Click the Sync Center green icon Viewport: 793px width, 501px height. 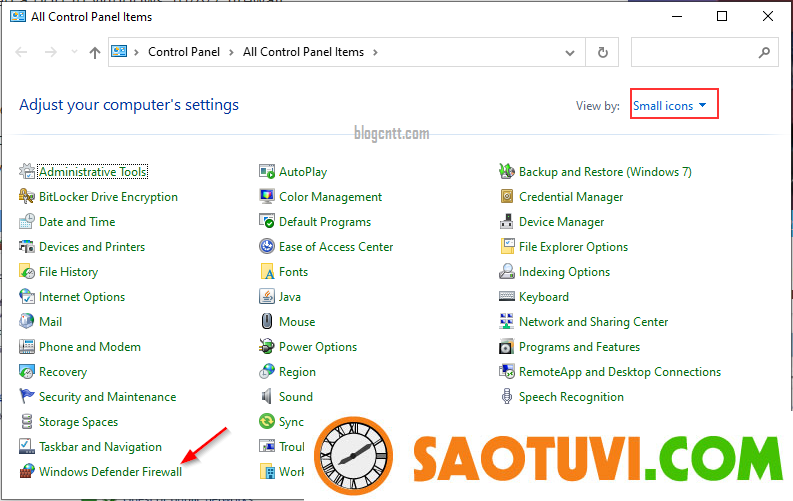267,422
